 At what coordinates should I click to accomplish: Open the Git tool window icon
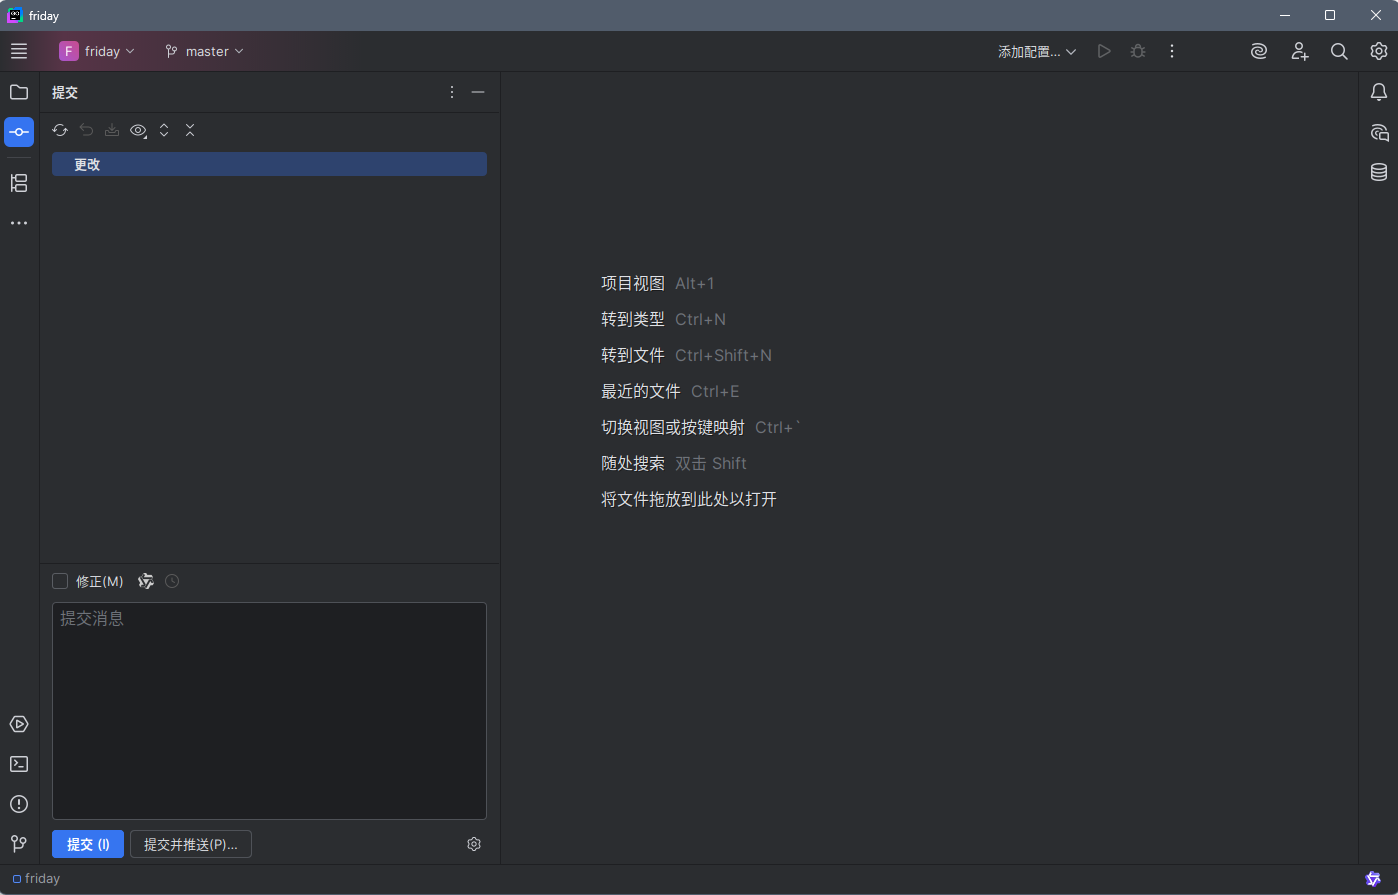point(19,844)
